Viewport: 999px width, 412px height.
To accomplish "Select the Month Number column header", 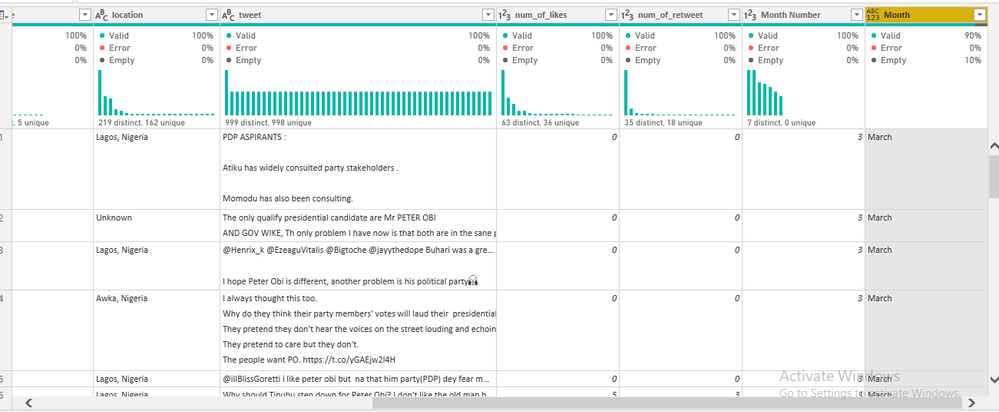I will (803, 15).
